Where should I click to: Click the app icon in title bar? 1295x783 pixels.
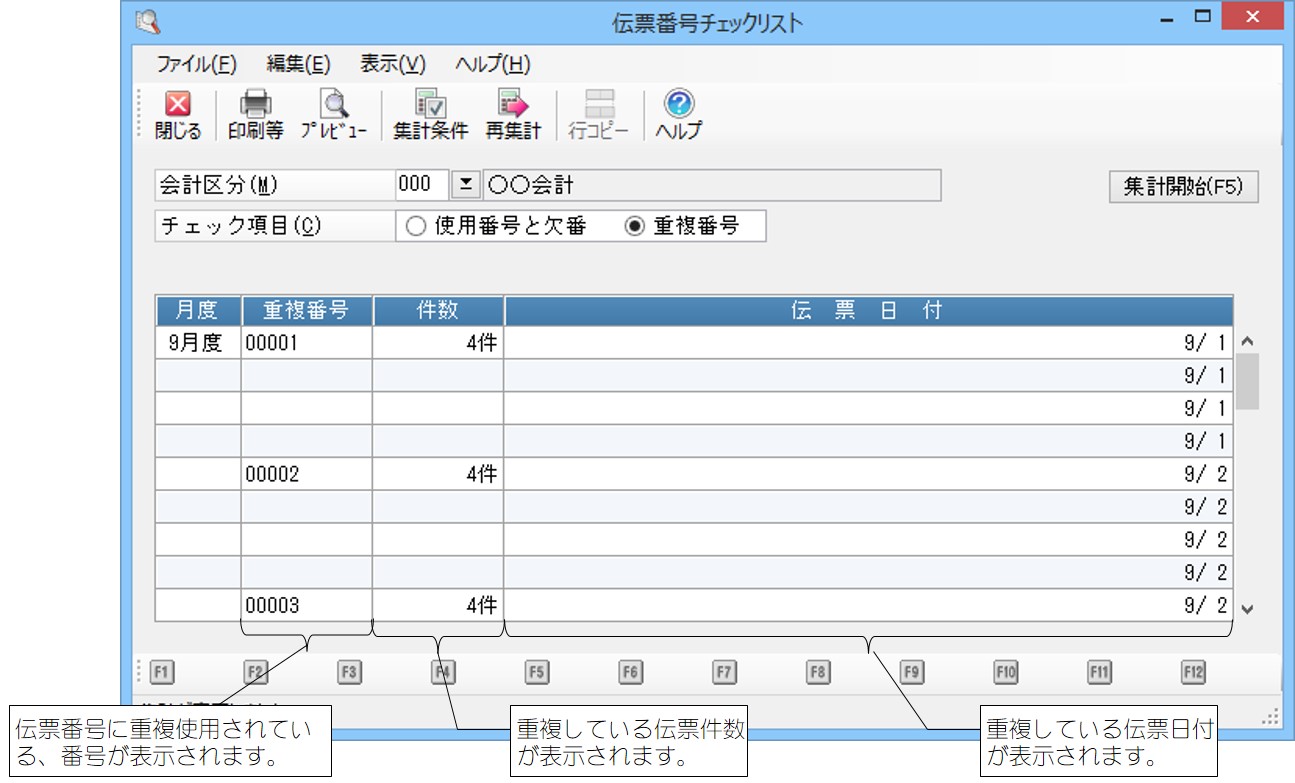coord(147,22)
